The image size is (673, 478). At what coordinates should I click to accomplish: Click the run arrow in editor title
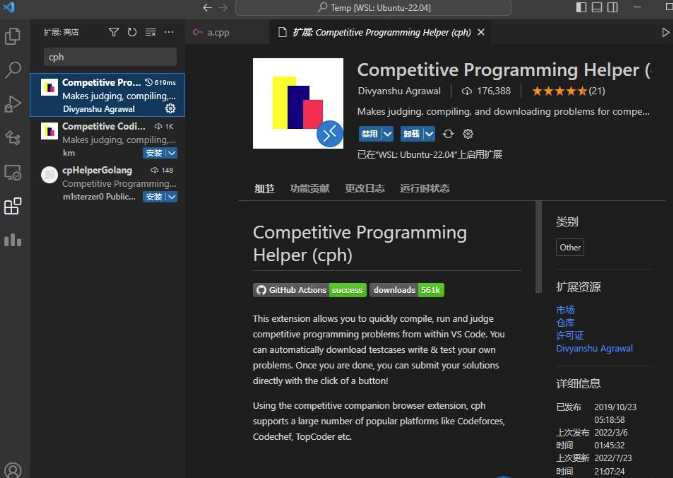(x=665, y=32)
